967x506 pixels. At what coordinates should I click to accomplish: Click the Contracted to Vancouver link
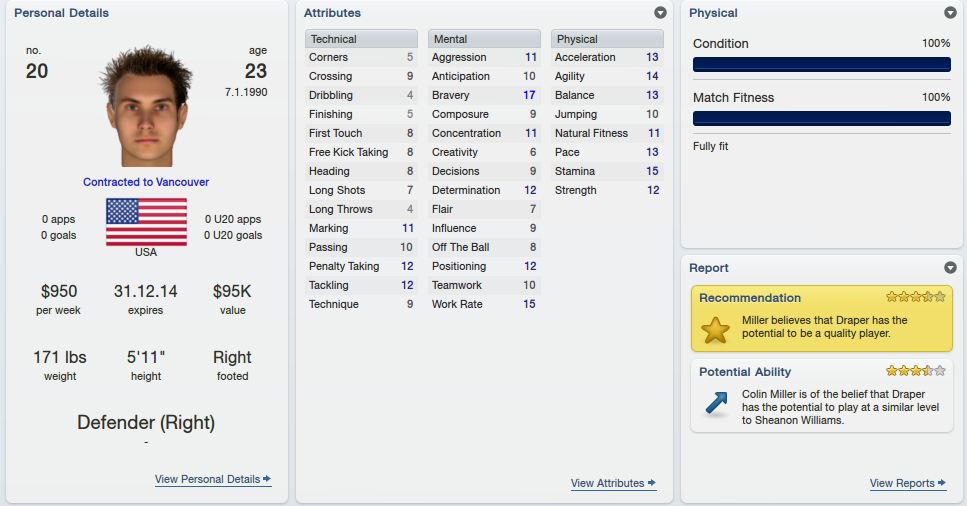(146, 182)
